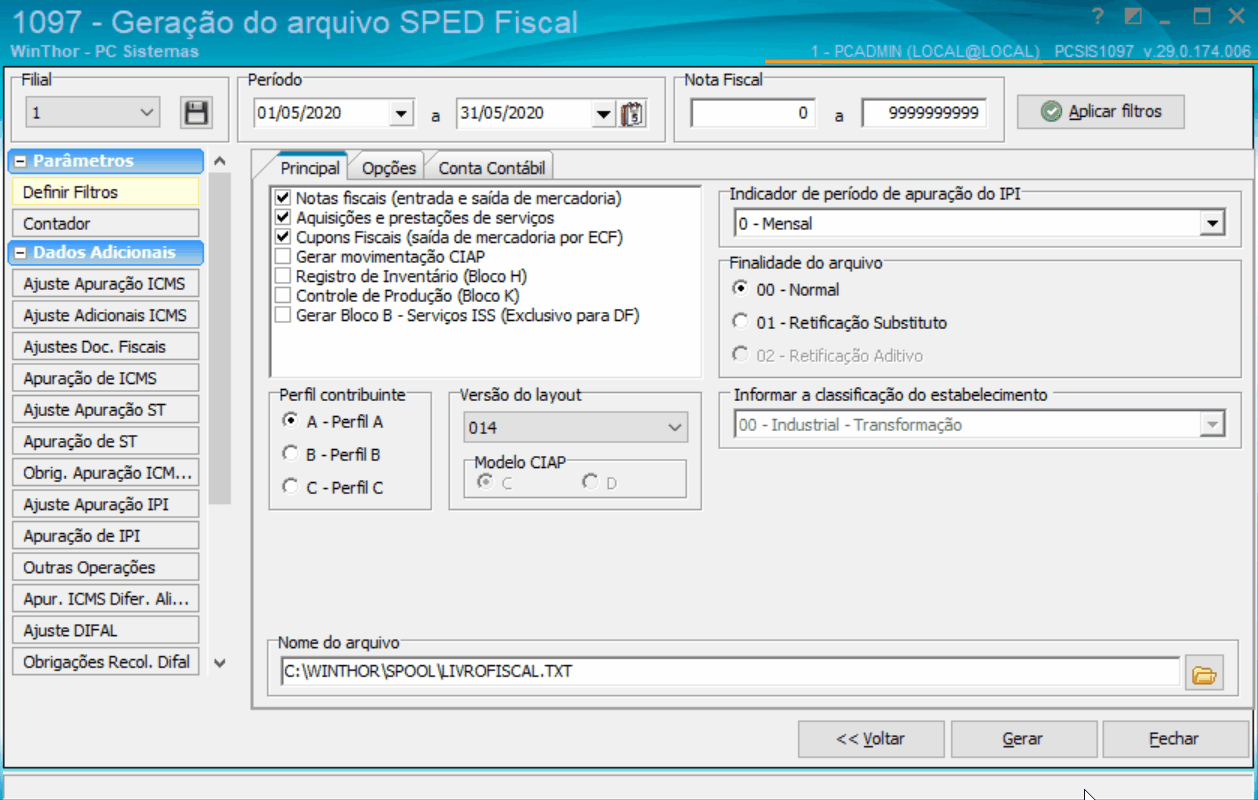Viewport: 1258px width, 800px height.
Task: Collapse the Parâmetros section minus icon
Action: click(x=20, y=161)
